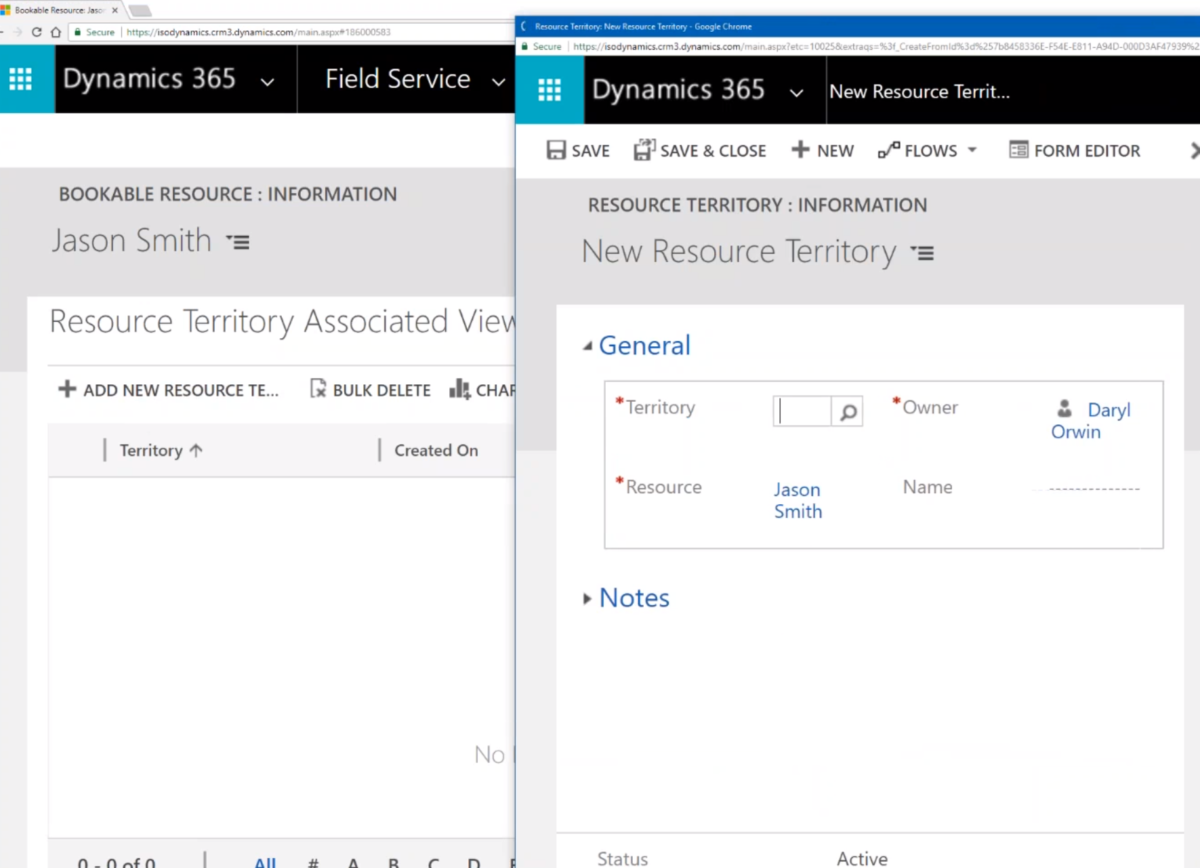This screenshot has height=868, width=1200.
Task: Click the Secure padlock in the Resource Territory window
Action: tap(524, 46)
